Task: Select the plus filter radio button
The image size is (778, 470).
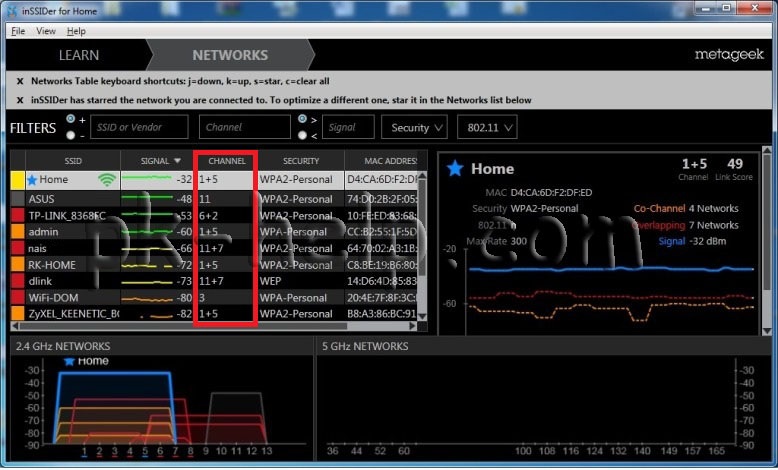Action: point(70,119)
